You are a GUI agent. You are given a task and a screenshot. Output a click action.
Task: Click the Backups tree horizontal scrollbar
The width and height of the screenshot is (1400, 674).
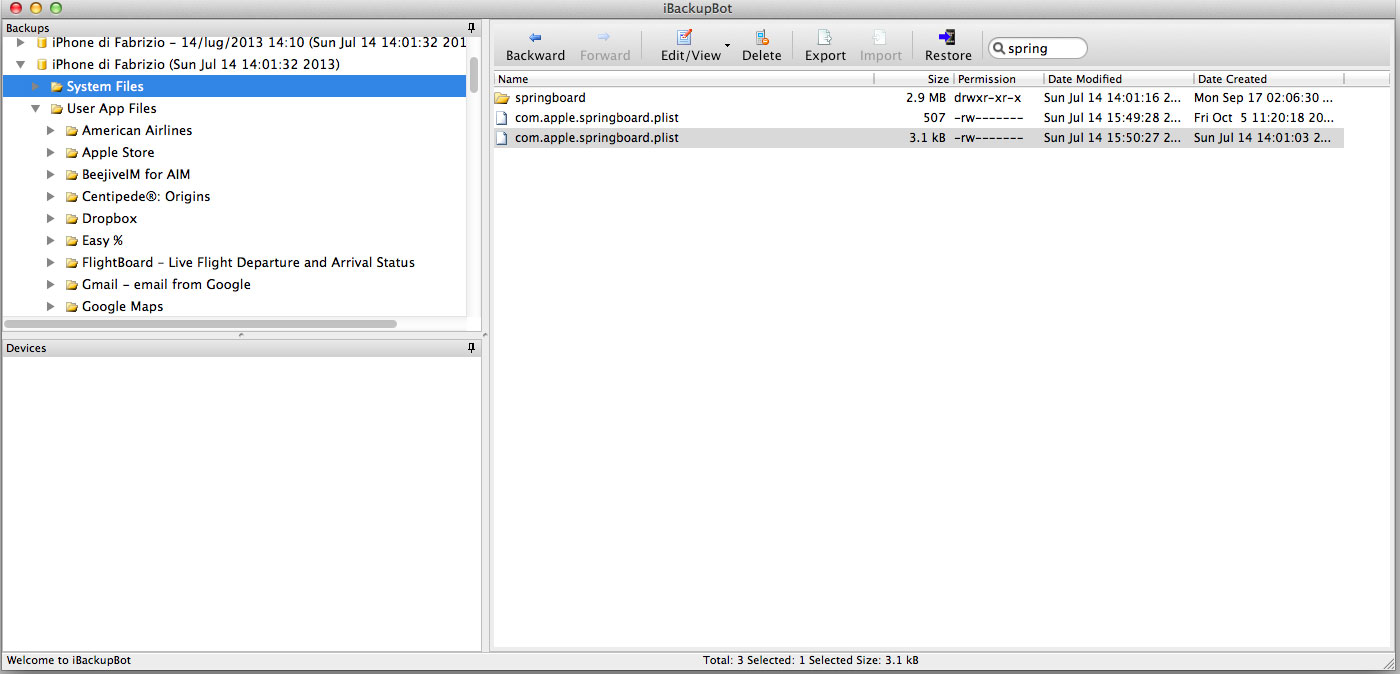click(201, 324)
